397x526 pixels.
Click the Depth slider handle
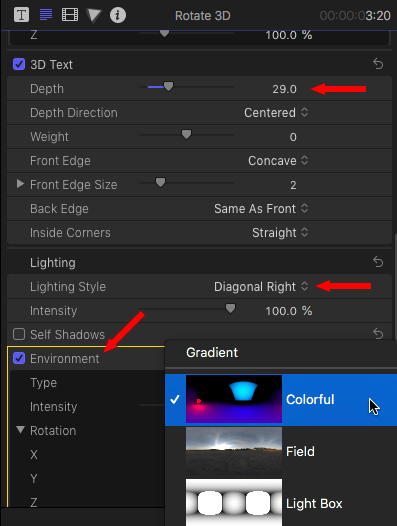click(x=168, y=86)
